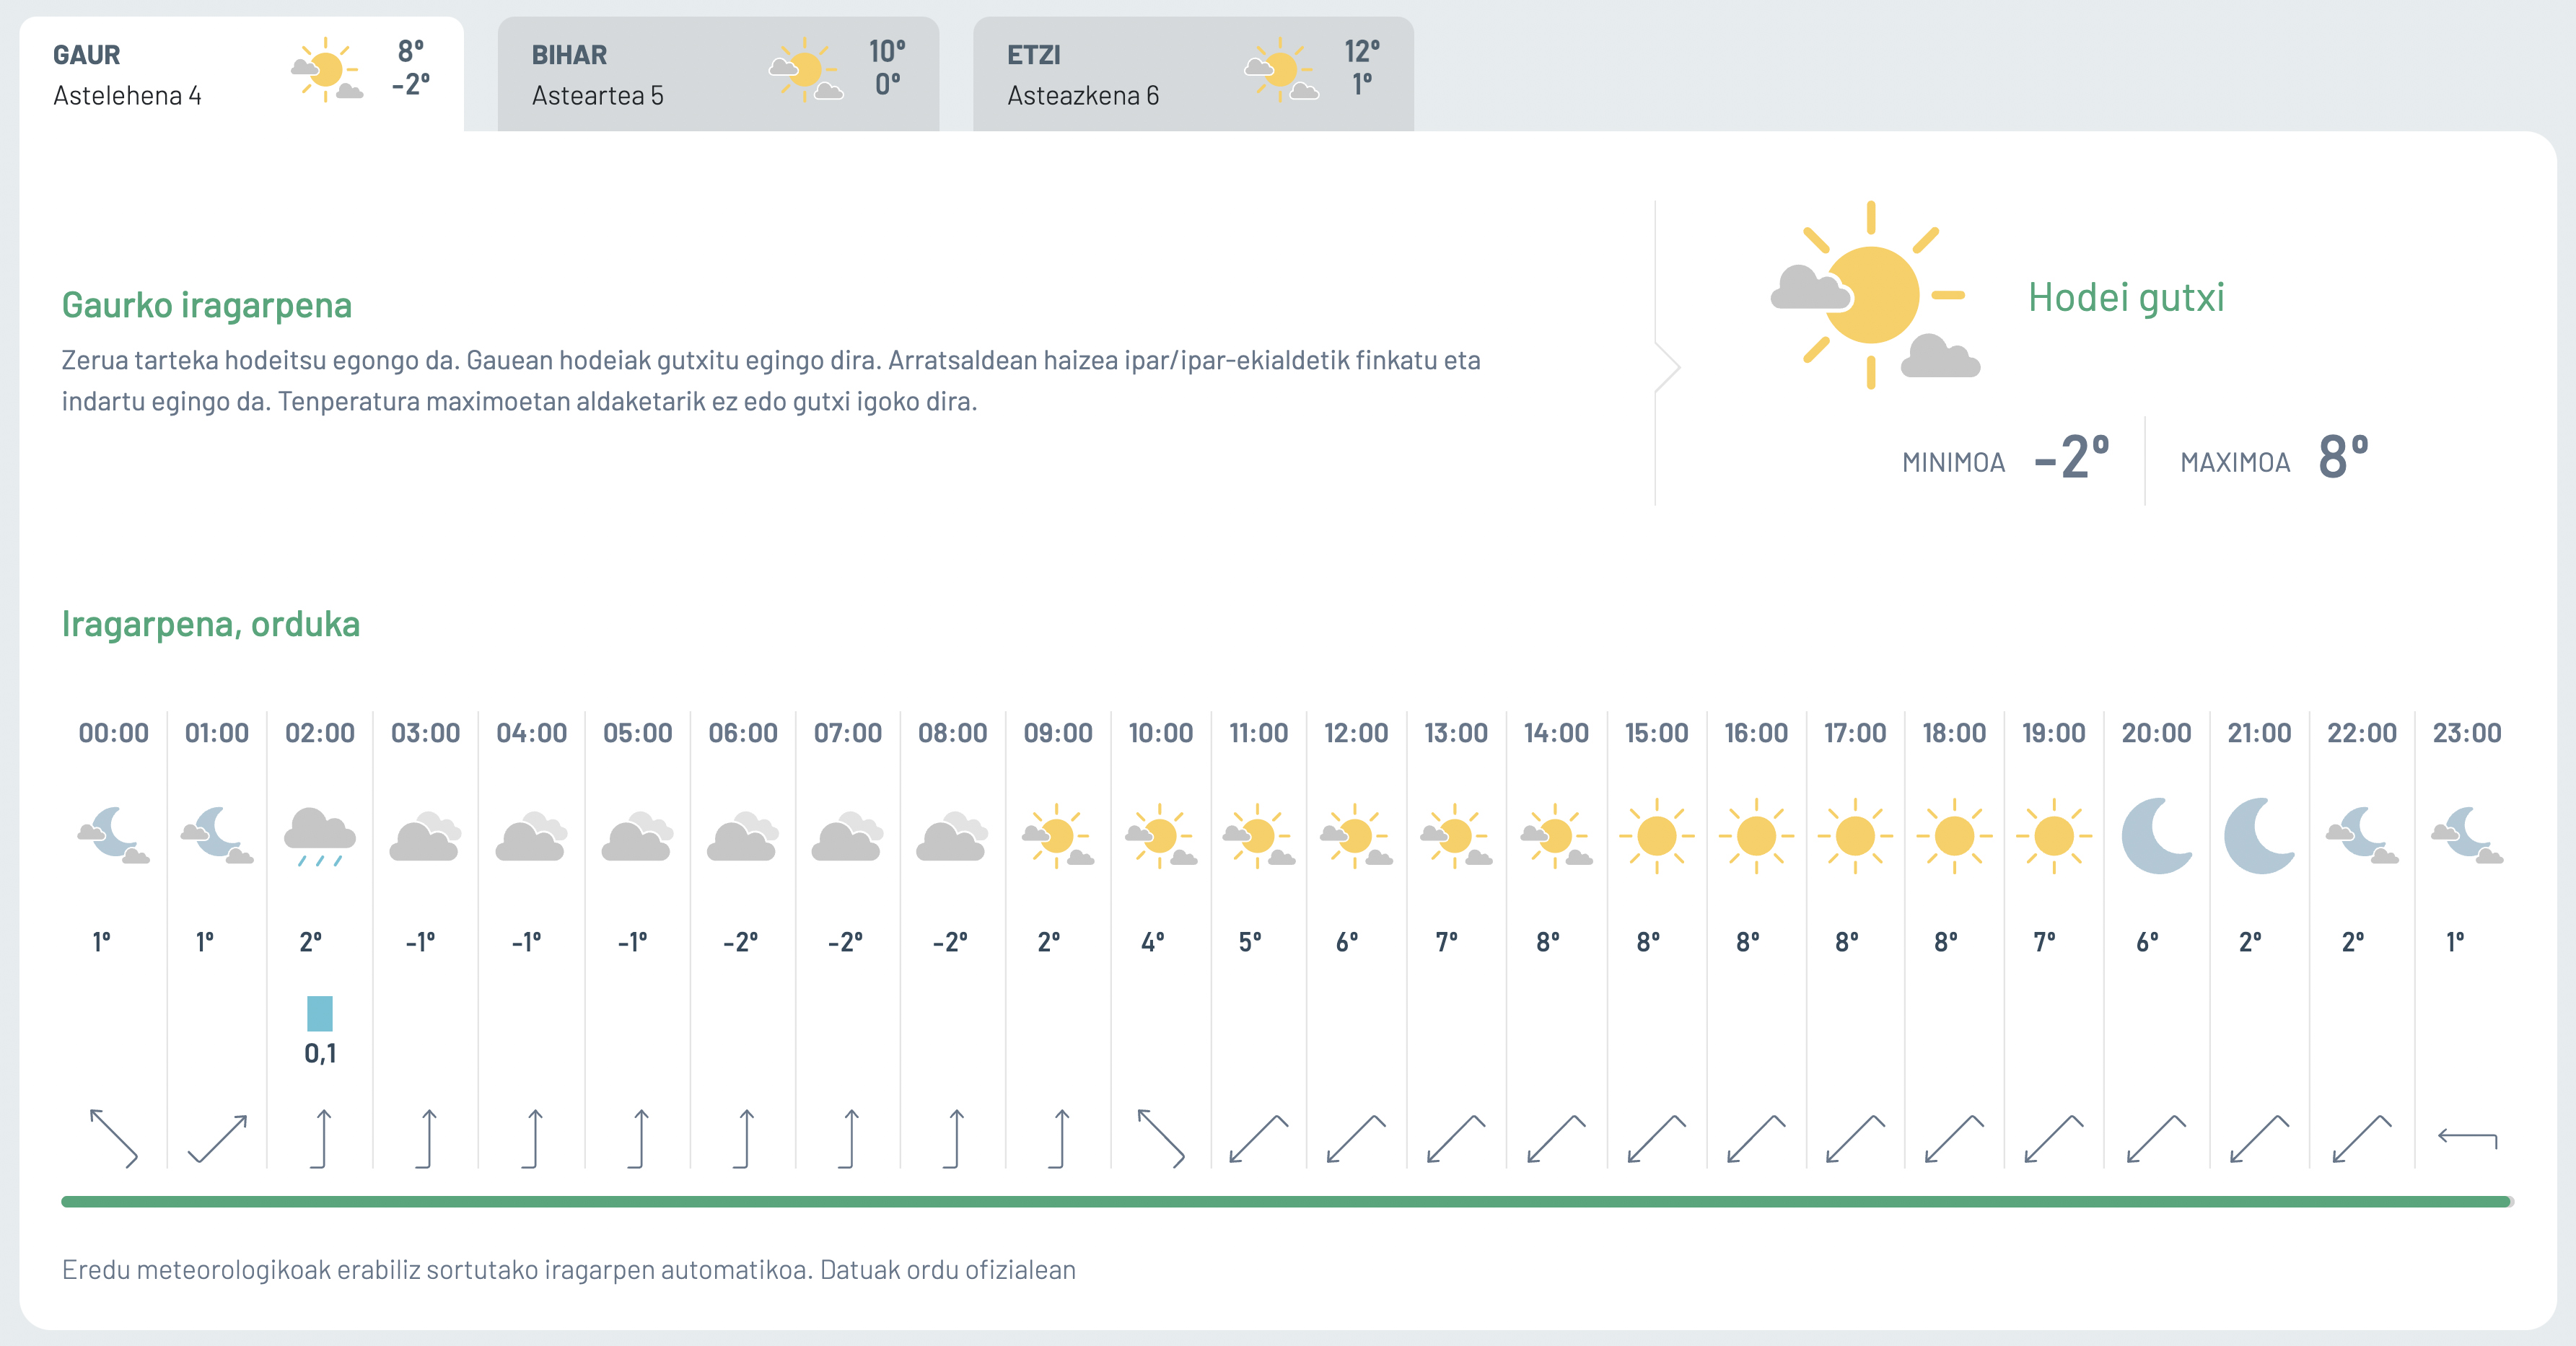Screen dimensions: 2576x1346
Task: Click the 23:00 moon with clouds icon
Action: [x=2467, y=836]
